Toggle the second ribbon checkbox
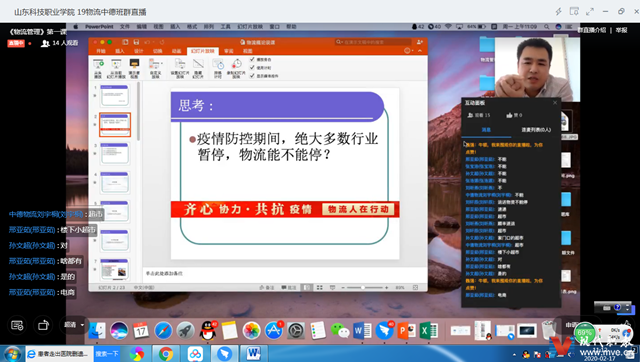The height and width of the screenshot is (362, 640). coord(252,68)
